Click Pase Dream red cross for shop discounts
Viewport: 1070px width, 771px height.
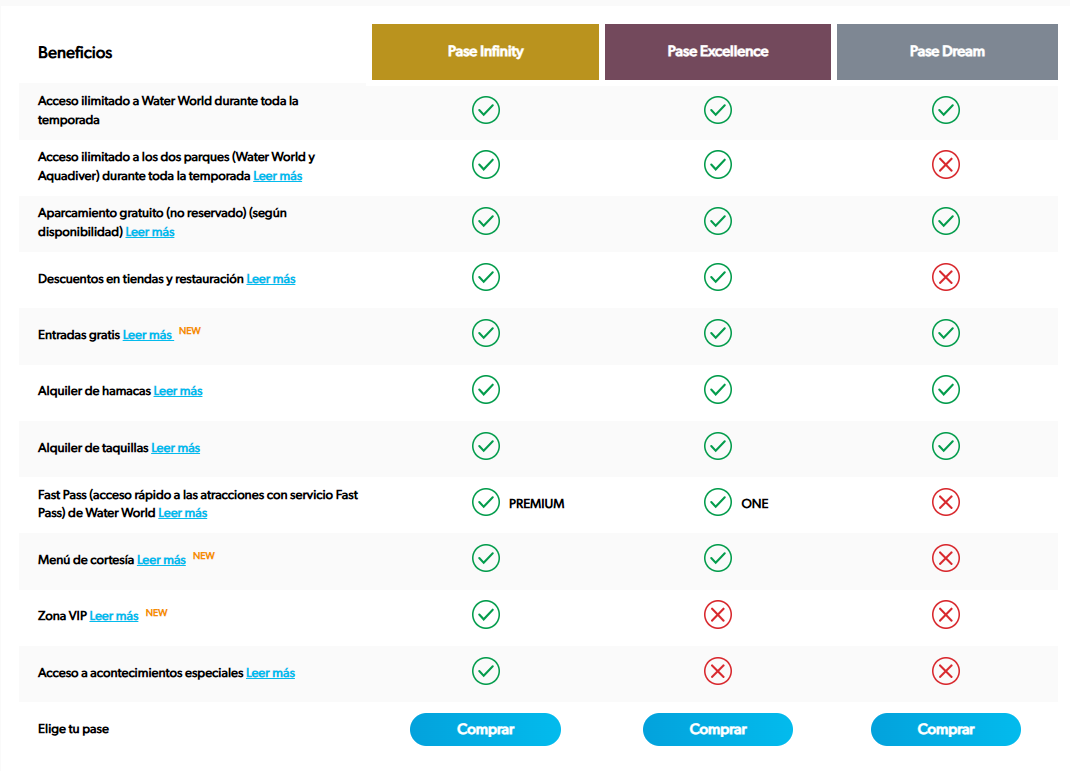tap(945, 277)
